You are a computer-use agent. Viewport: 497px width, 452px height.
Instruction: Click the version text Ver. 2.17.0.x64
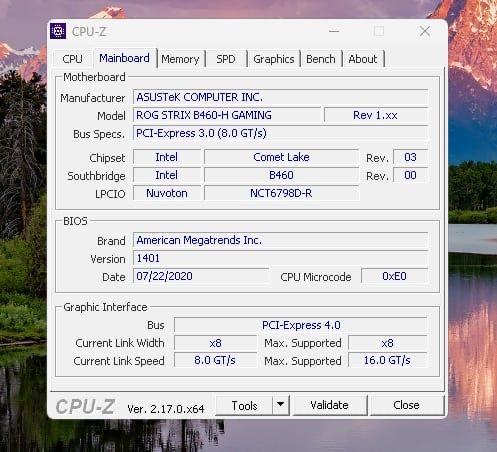166,409
